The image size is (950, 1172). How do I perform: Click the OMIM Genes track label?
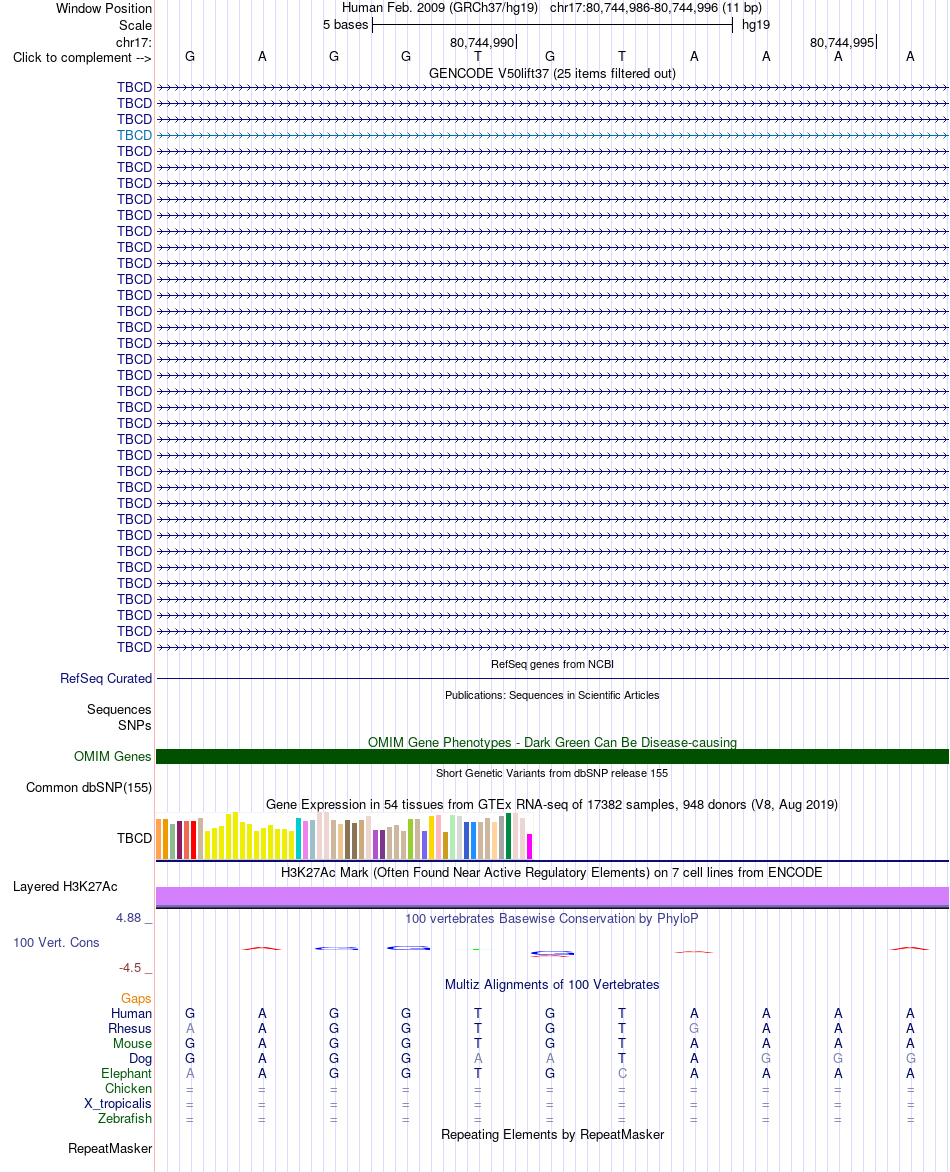pos(113,756)
